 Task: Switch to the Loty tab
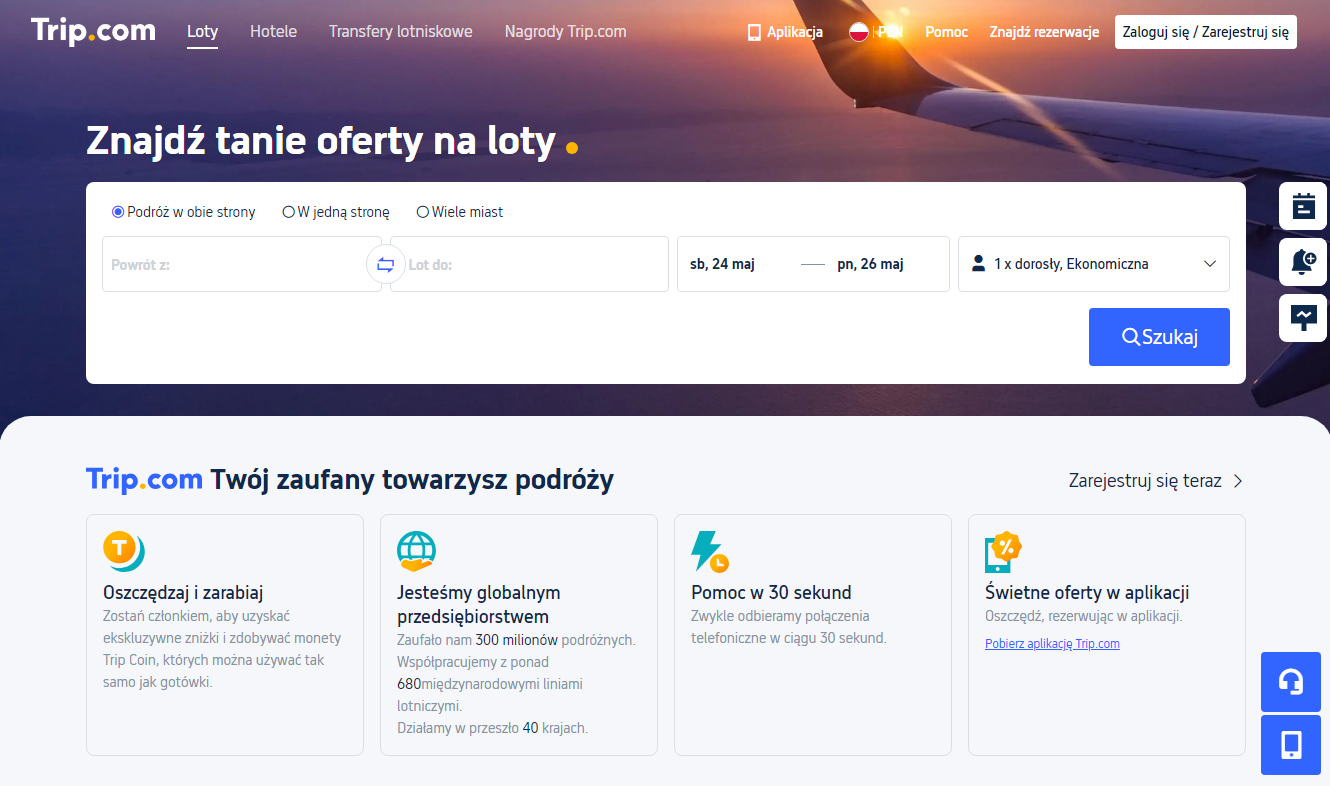pyautogui.click(x=203, y=31)
